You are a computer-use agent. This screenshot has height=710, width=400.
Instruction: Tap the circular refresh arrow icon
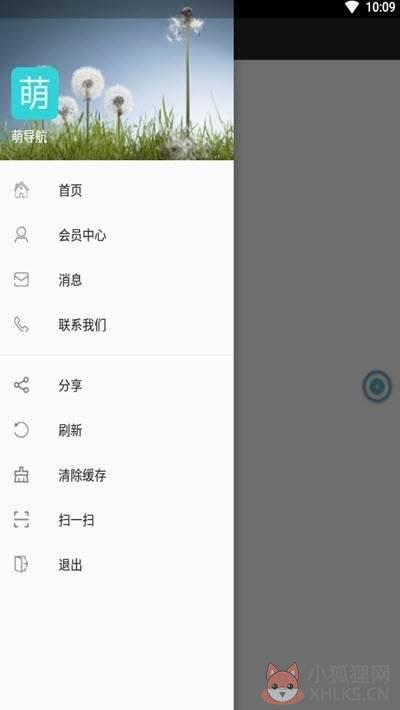tap(21, 430)
